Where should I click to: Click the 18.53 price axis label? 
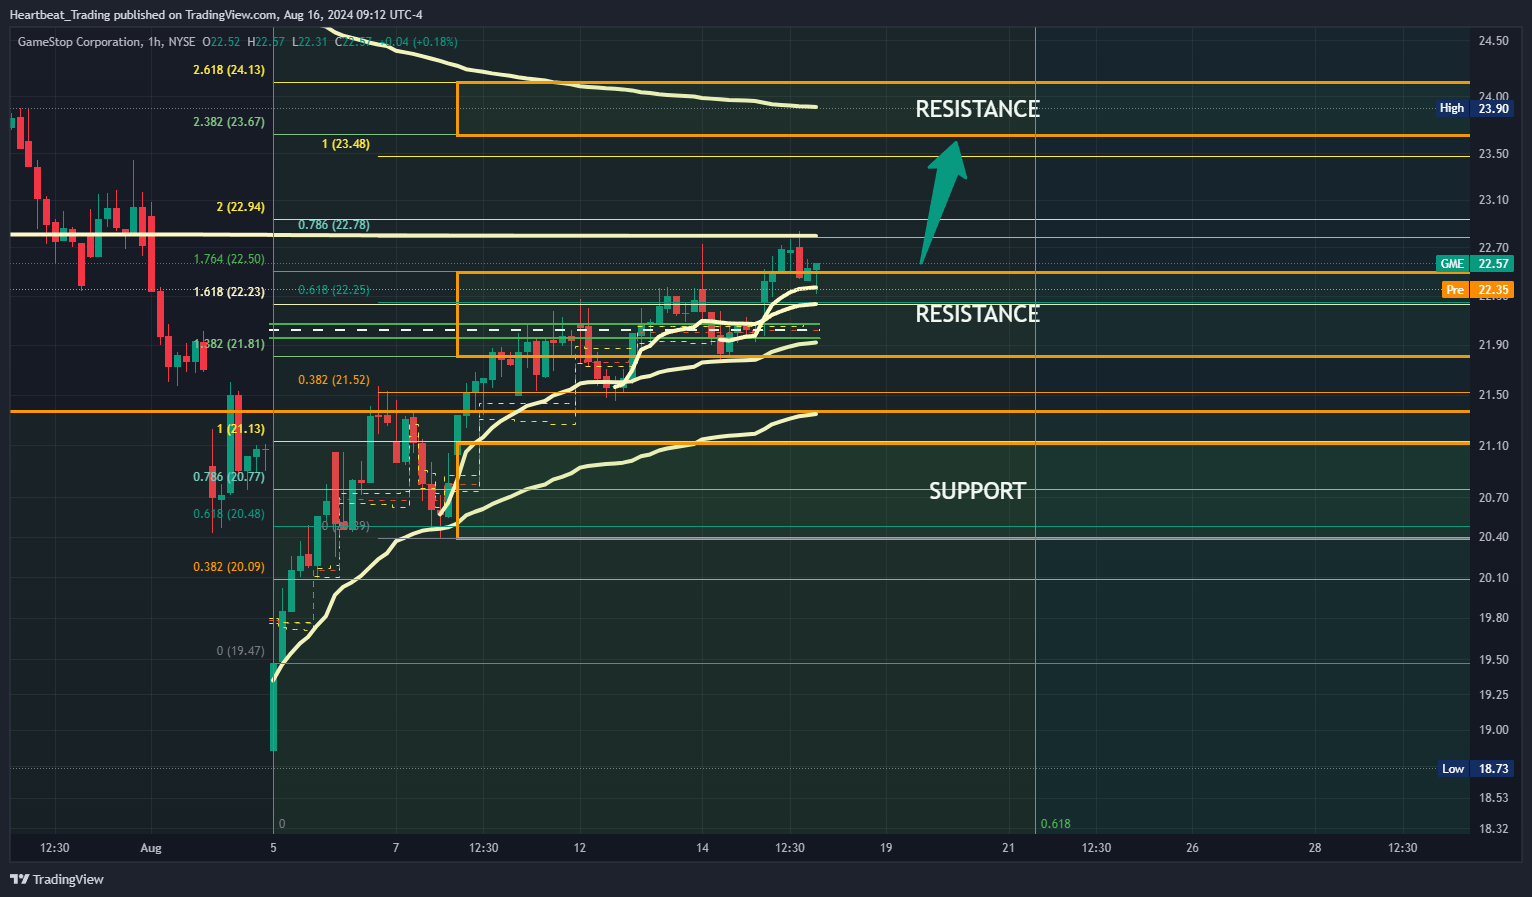1494,798
